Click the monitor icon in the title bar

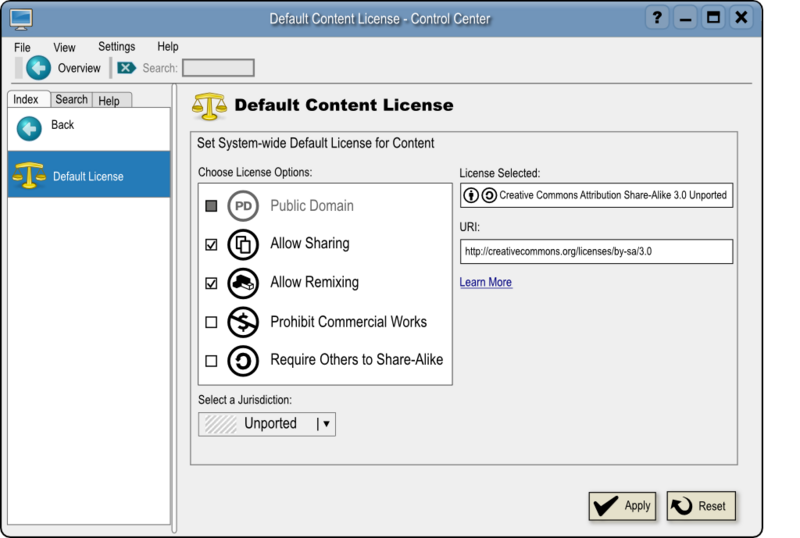pyautogui.click(x=21, y=19)
